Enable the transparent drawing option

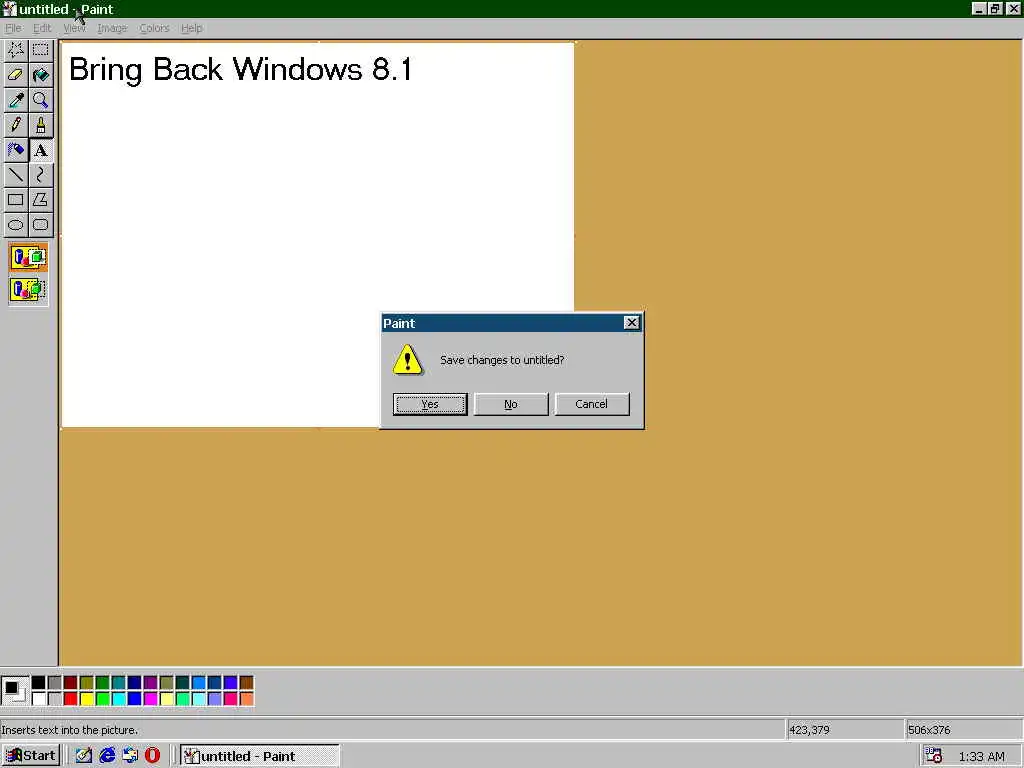28,289
